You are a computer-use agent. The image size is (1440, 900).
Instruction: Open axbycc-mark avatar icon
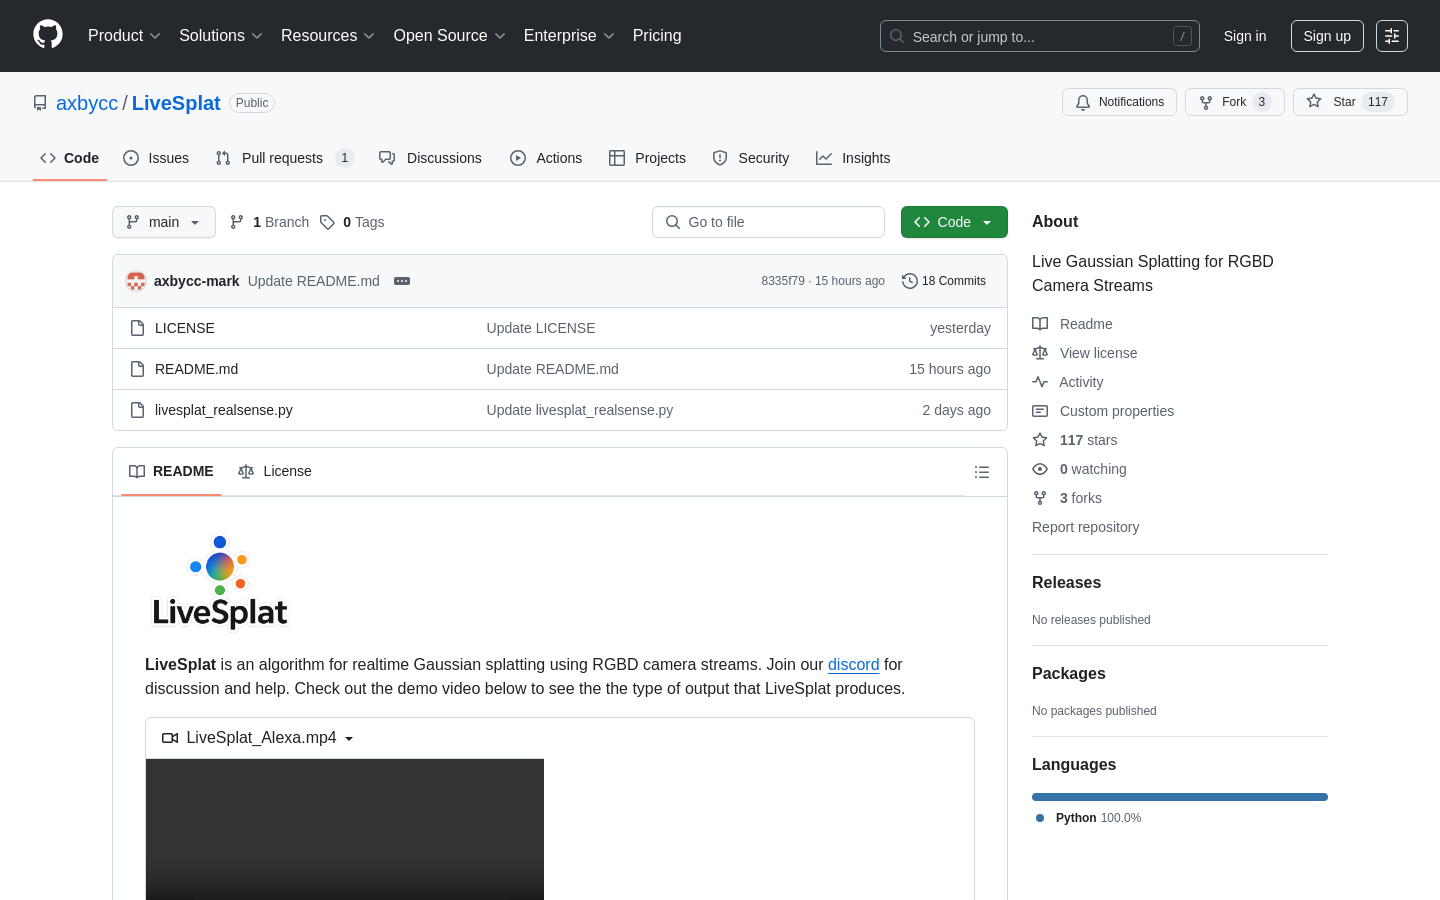pos(136,281)
